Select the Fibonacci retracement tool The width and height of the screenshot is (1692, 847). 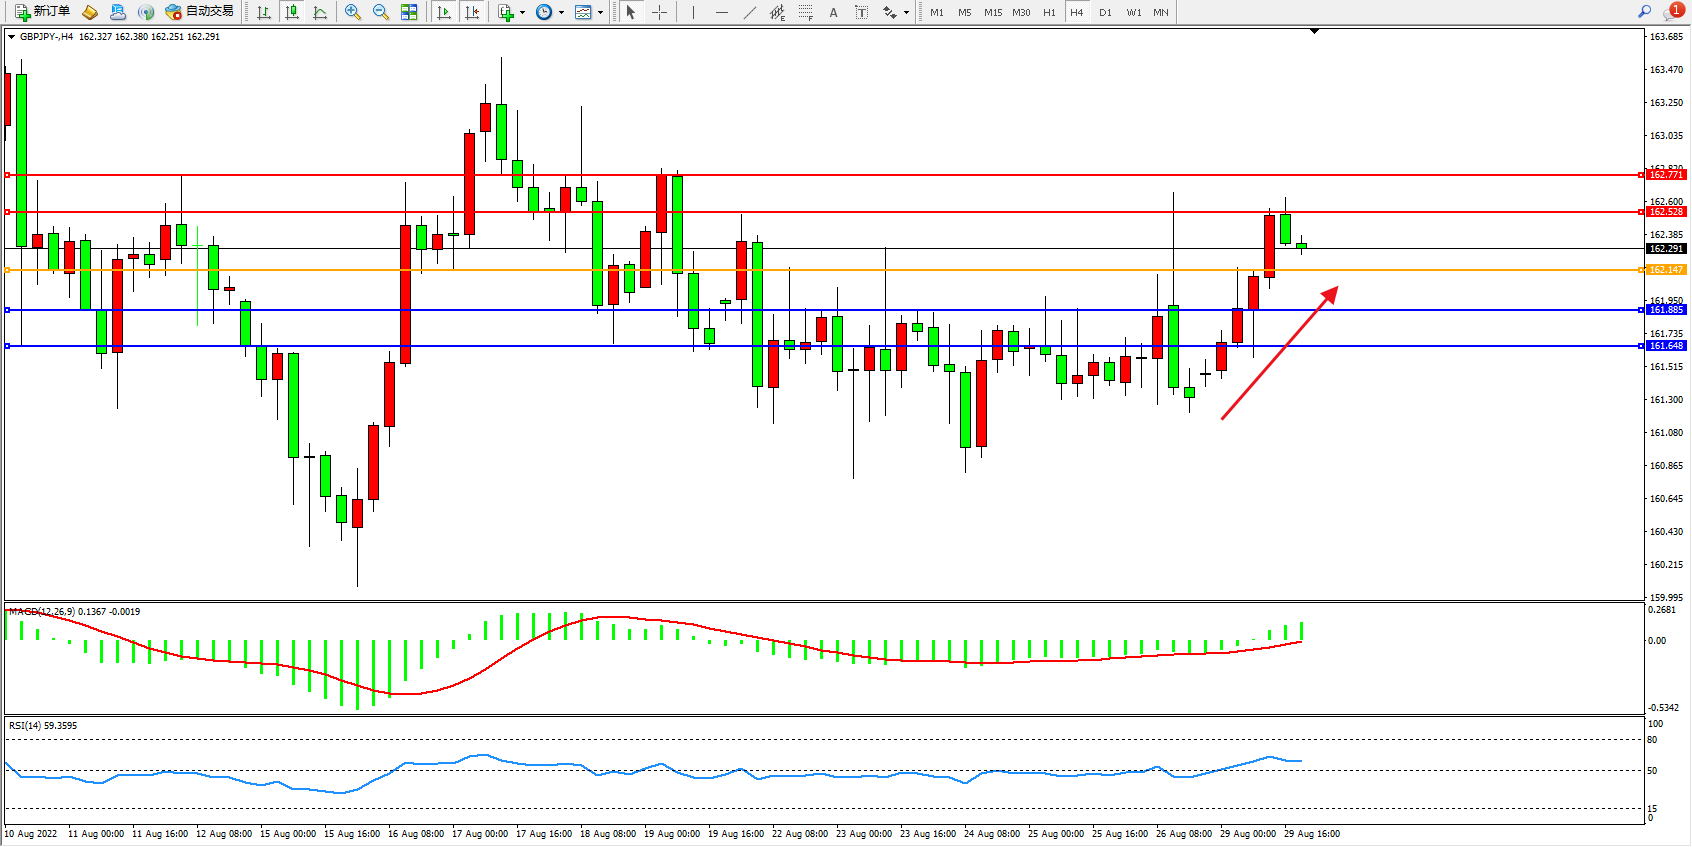click(805, 13)
